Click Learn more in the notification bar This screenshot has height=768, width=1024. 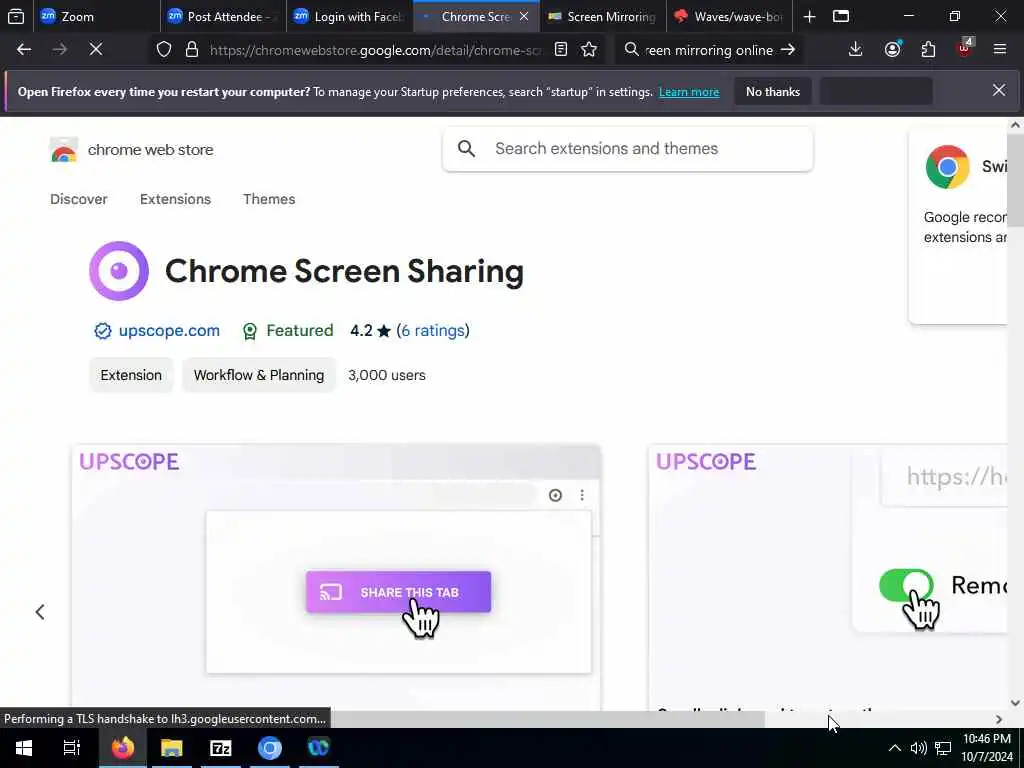(x=689, y=92)
